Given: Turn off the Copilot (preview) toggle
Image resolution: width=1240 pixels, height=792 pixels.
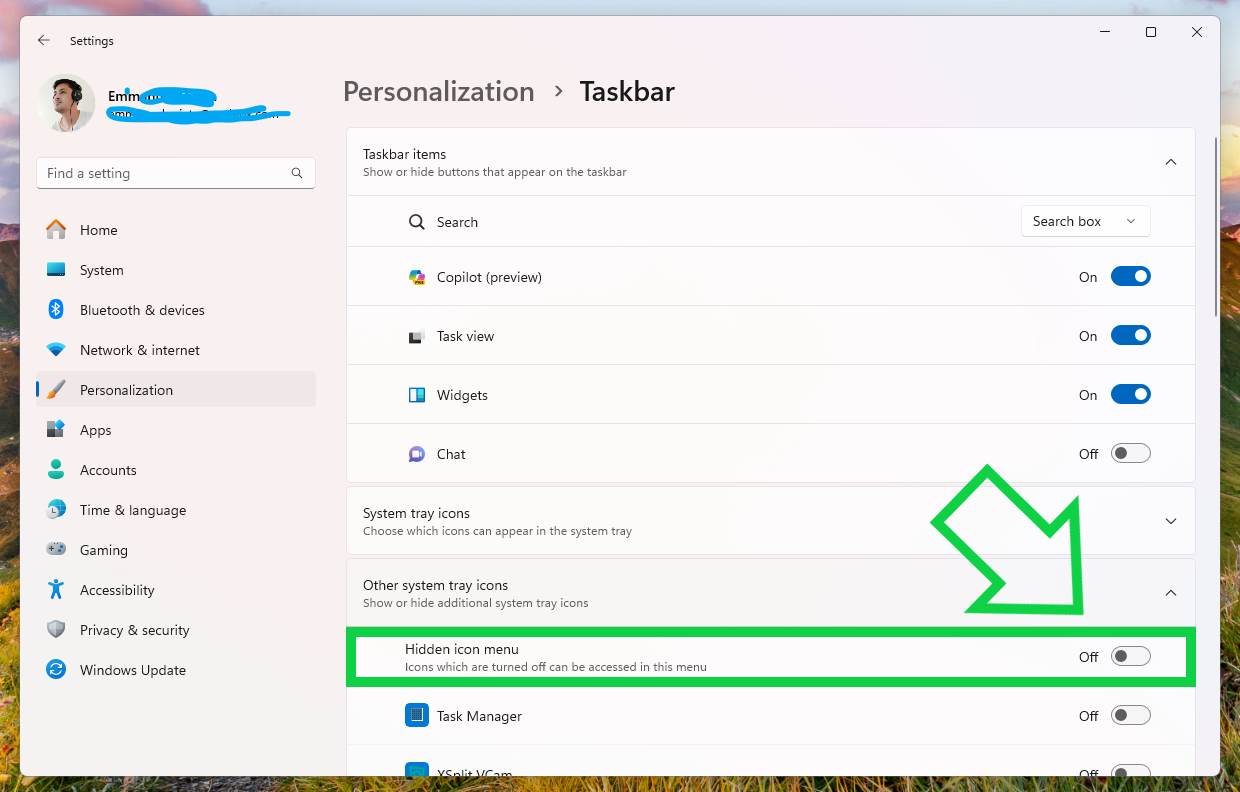Looking at the screenshot, I should point(1130,277).
